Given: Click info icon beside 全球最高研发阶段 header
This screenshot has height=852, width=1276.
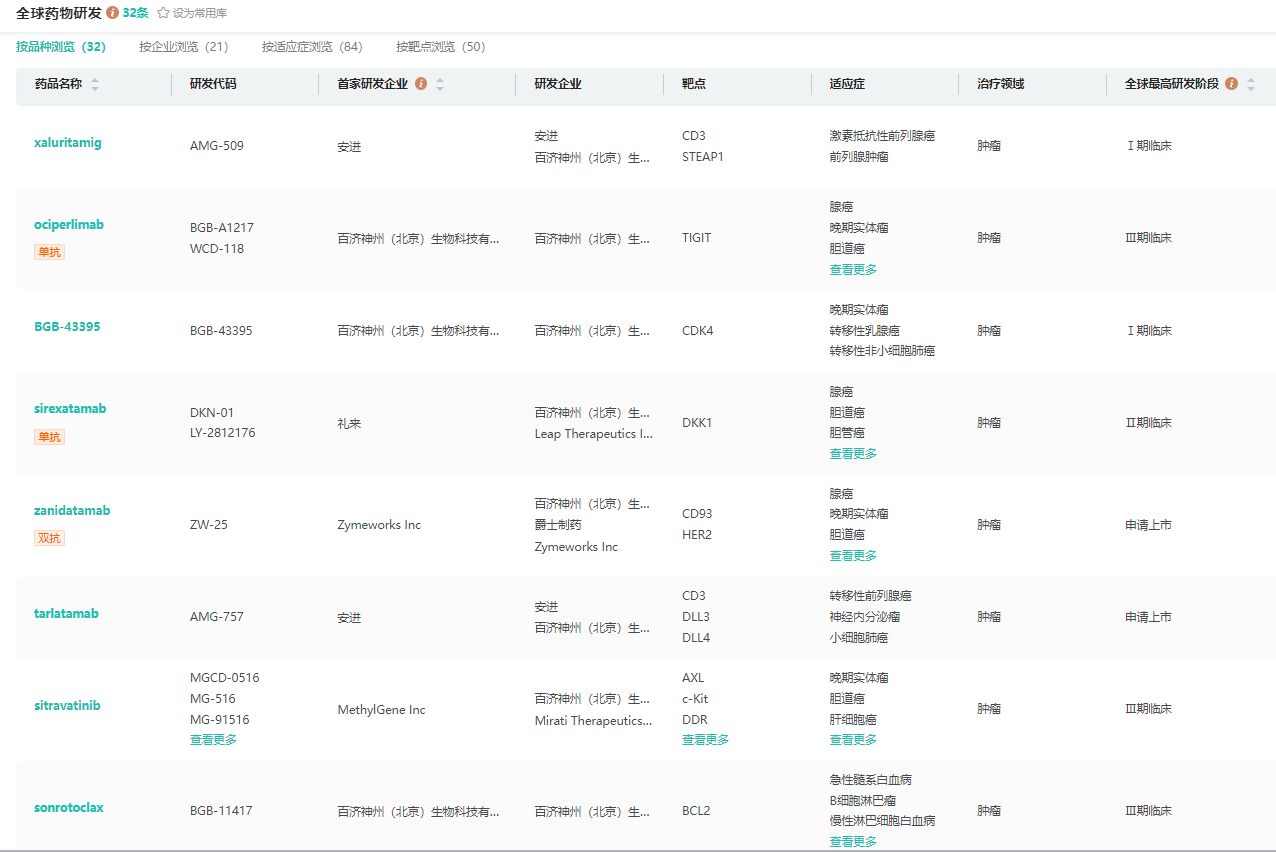Looking at the screenshot, I should [x=1231, y=84].
